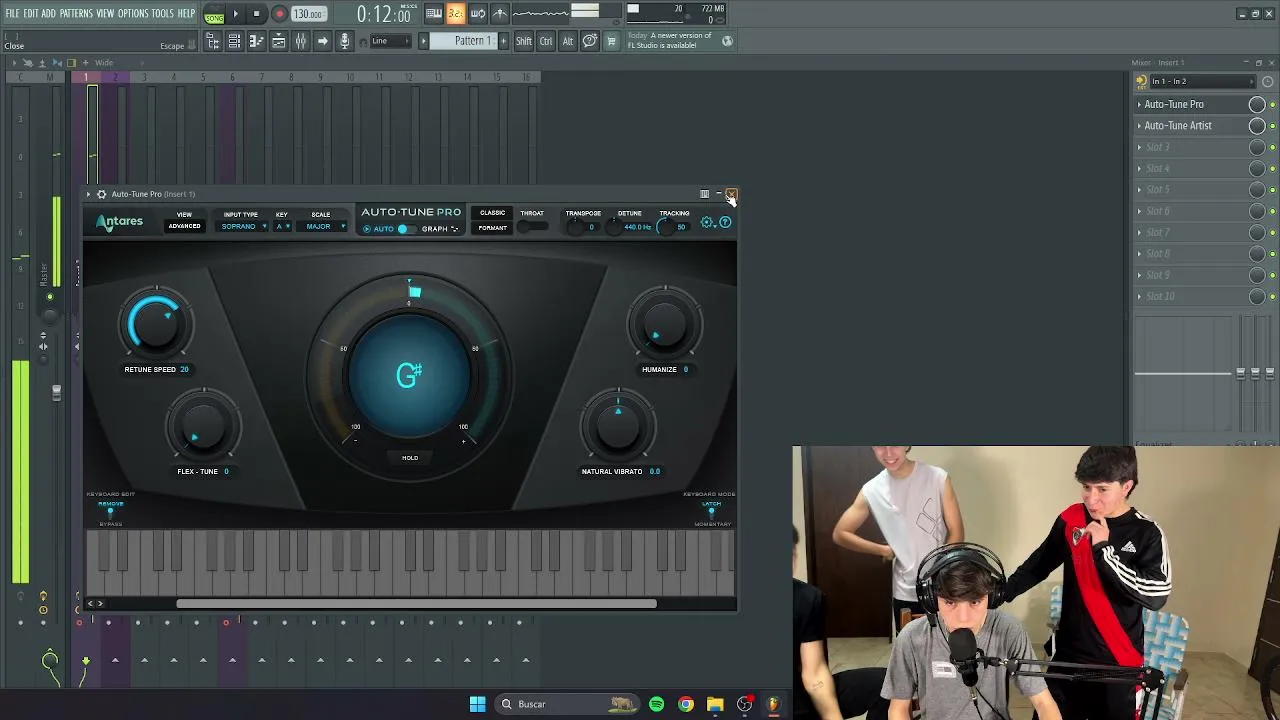Click the Auto-Tune help question icon
The image size is (1280, 720).
[x=725, y=222]
